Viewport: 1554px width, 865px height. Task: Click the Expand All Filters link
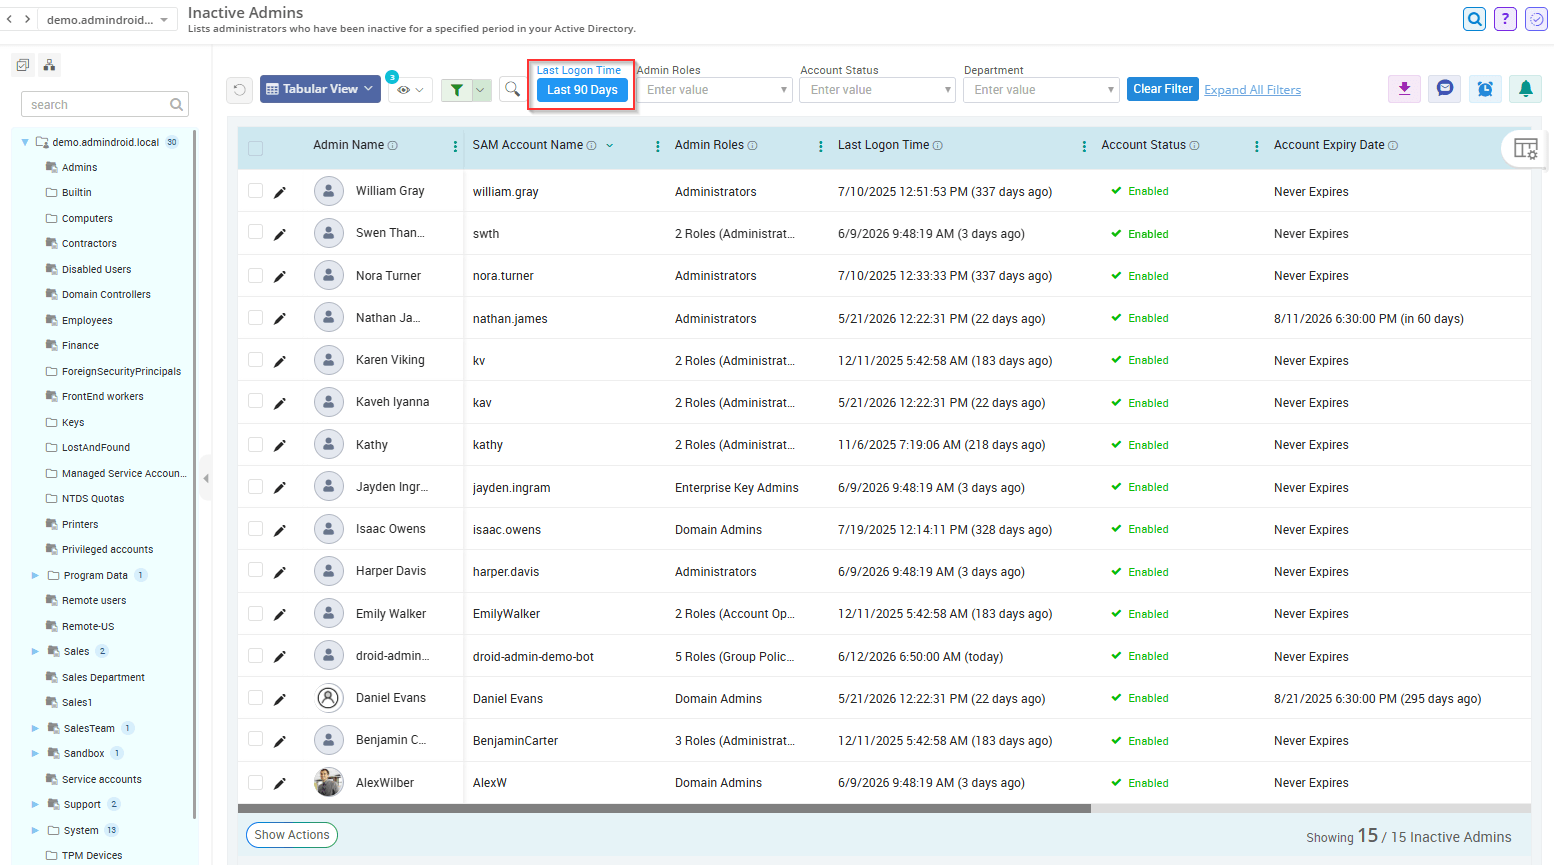click(x=1252, y=90)
